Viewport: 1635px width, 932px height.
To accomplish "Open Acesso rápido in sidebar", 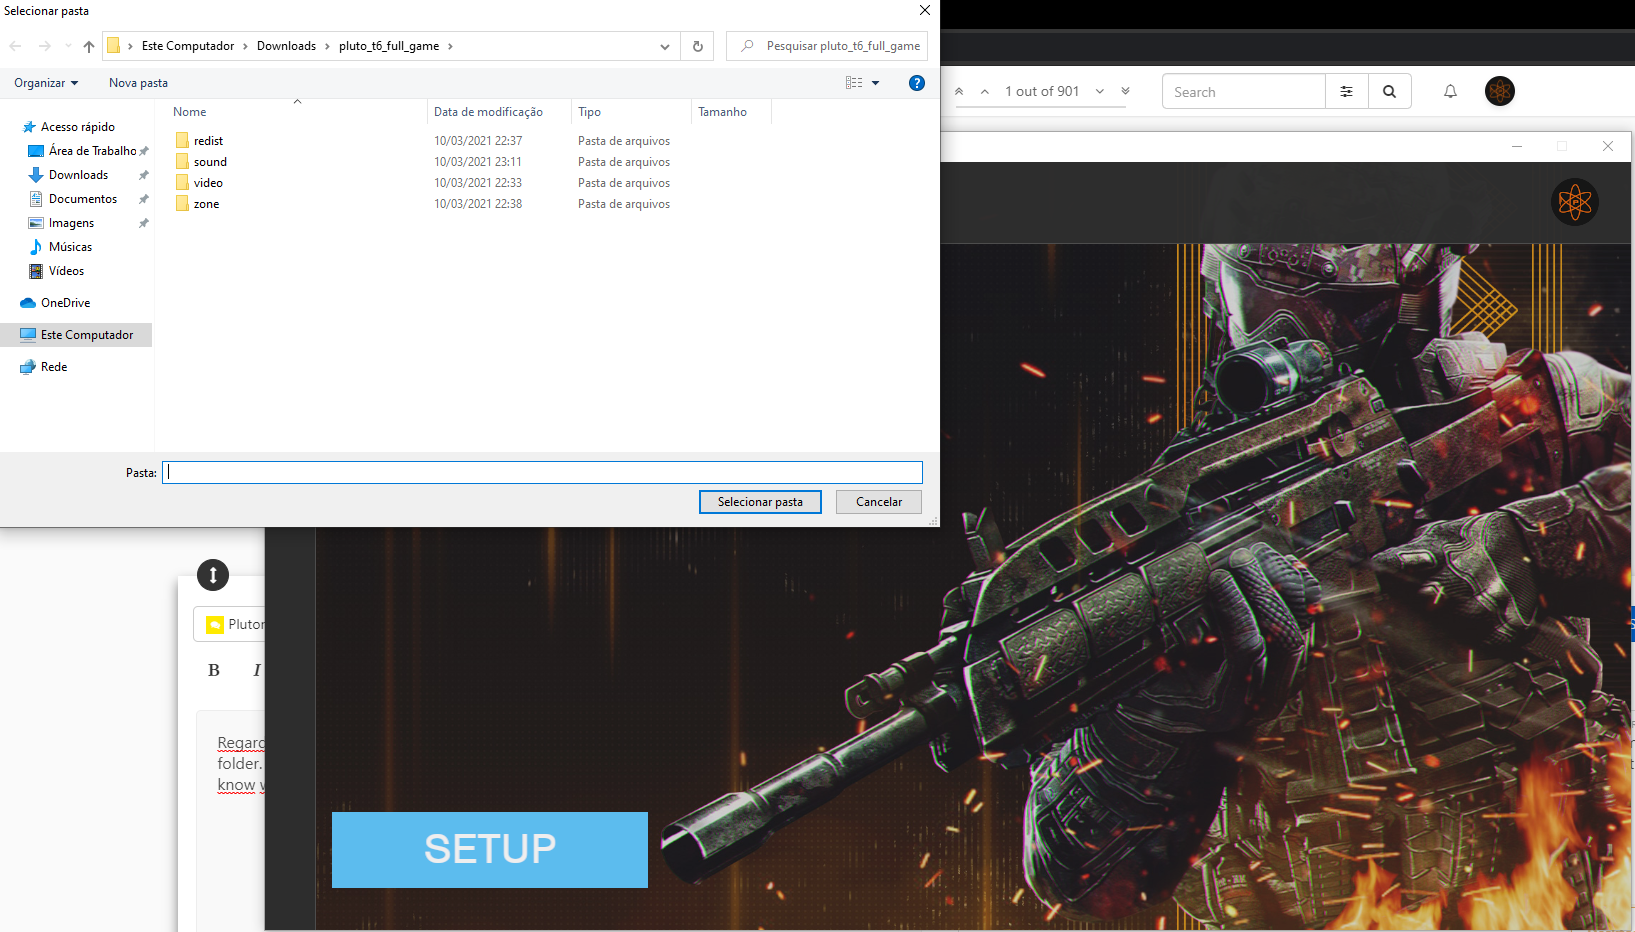I will tap(78, 127).
